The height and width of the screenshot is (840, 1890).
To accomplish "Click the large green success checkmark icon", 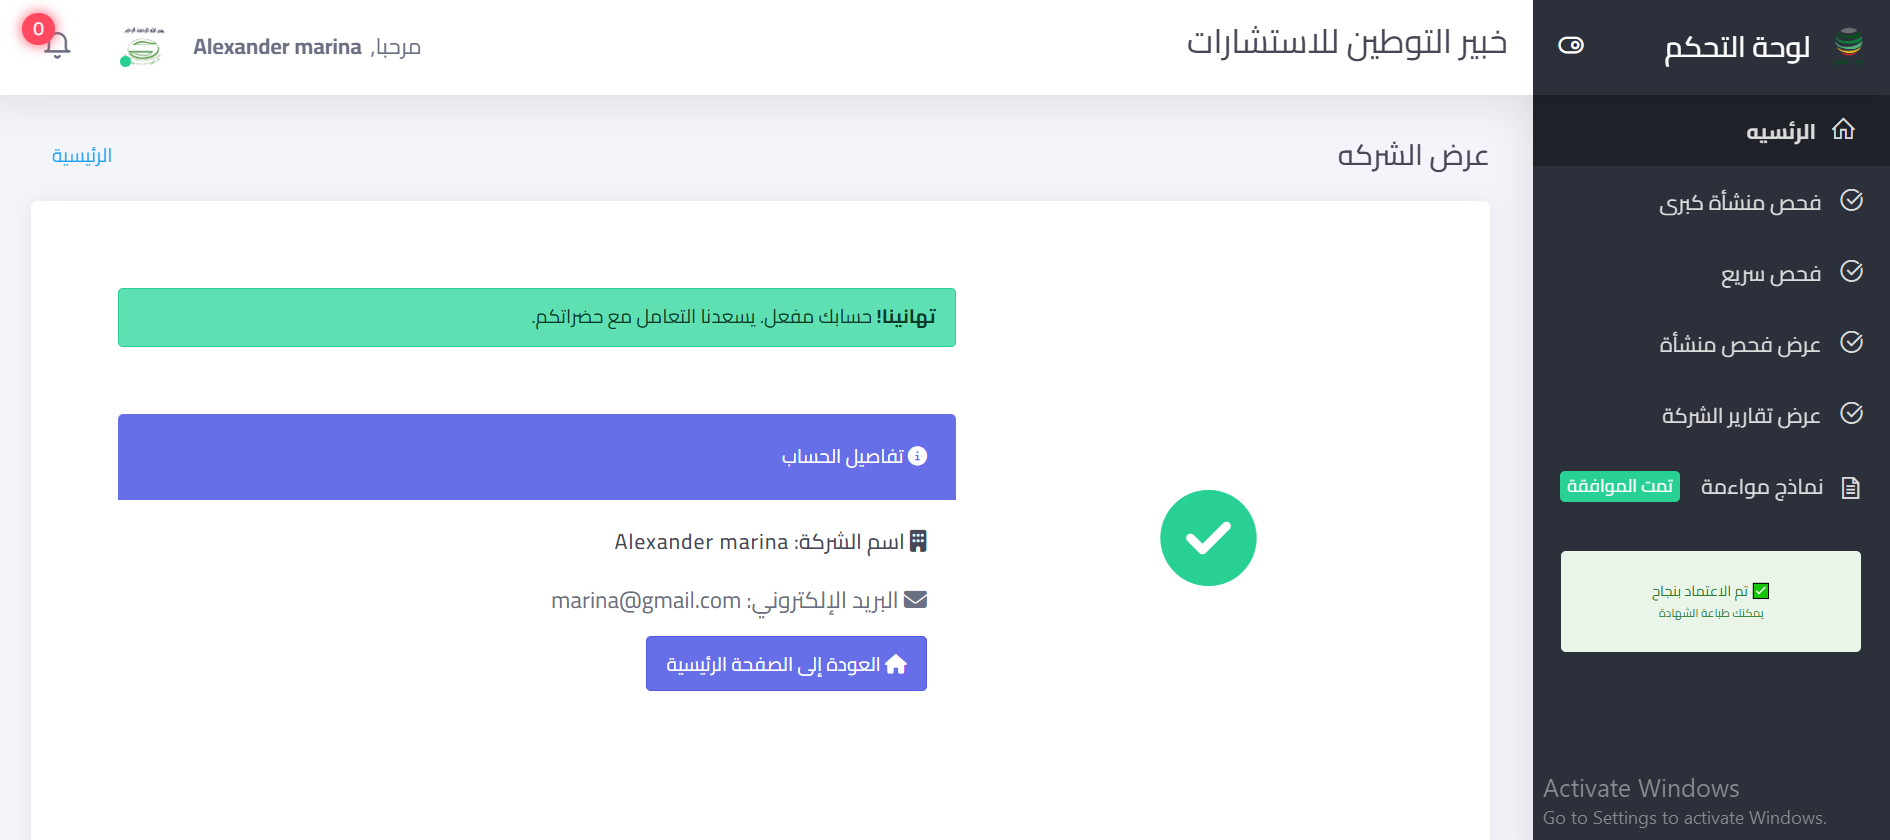I will click(1208, 538).
